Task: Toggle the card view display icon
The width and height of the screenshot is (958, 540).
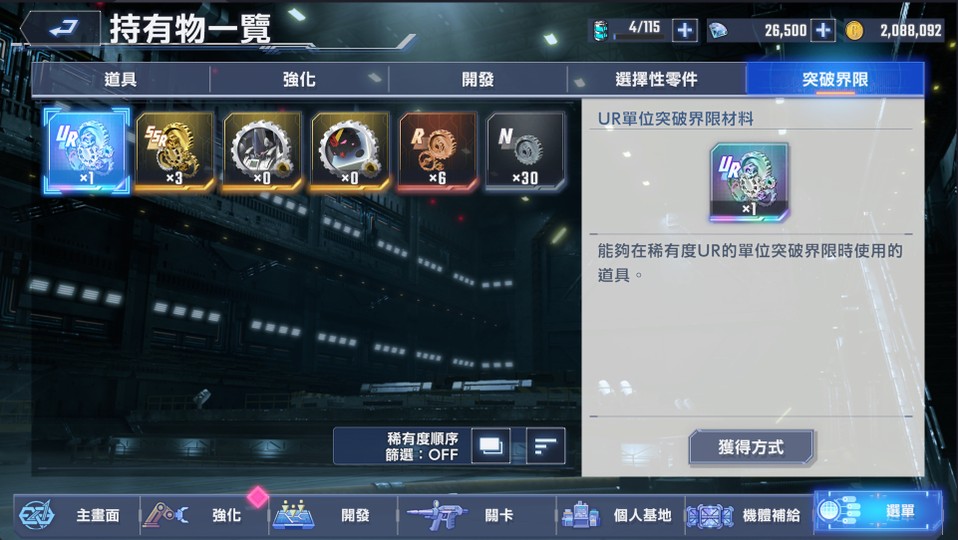Action: point(491,446)
